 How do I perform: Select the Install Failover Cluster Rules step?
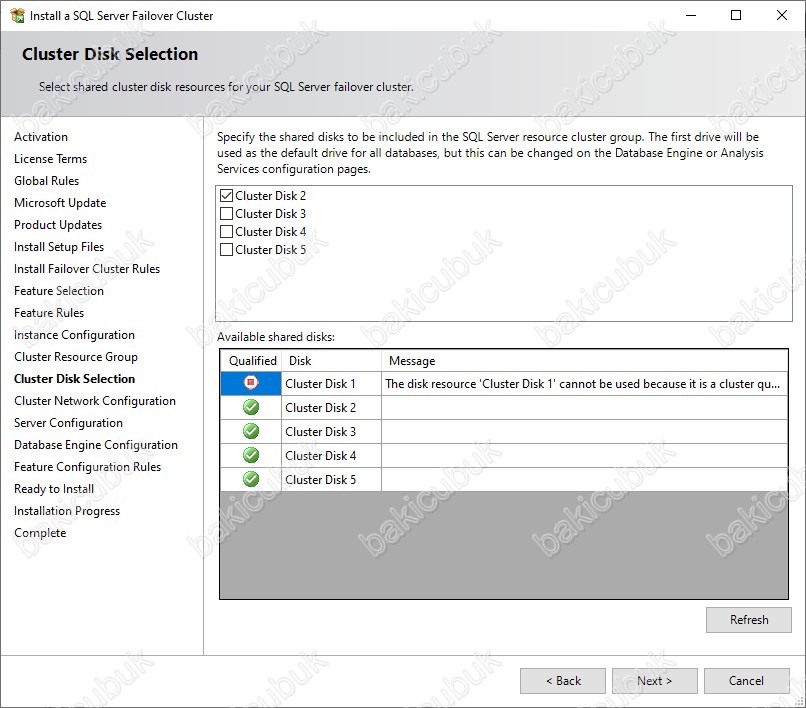point(87,269)
